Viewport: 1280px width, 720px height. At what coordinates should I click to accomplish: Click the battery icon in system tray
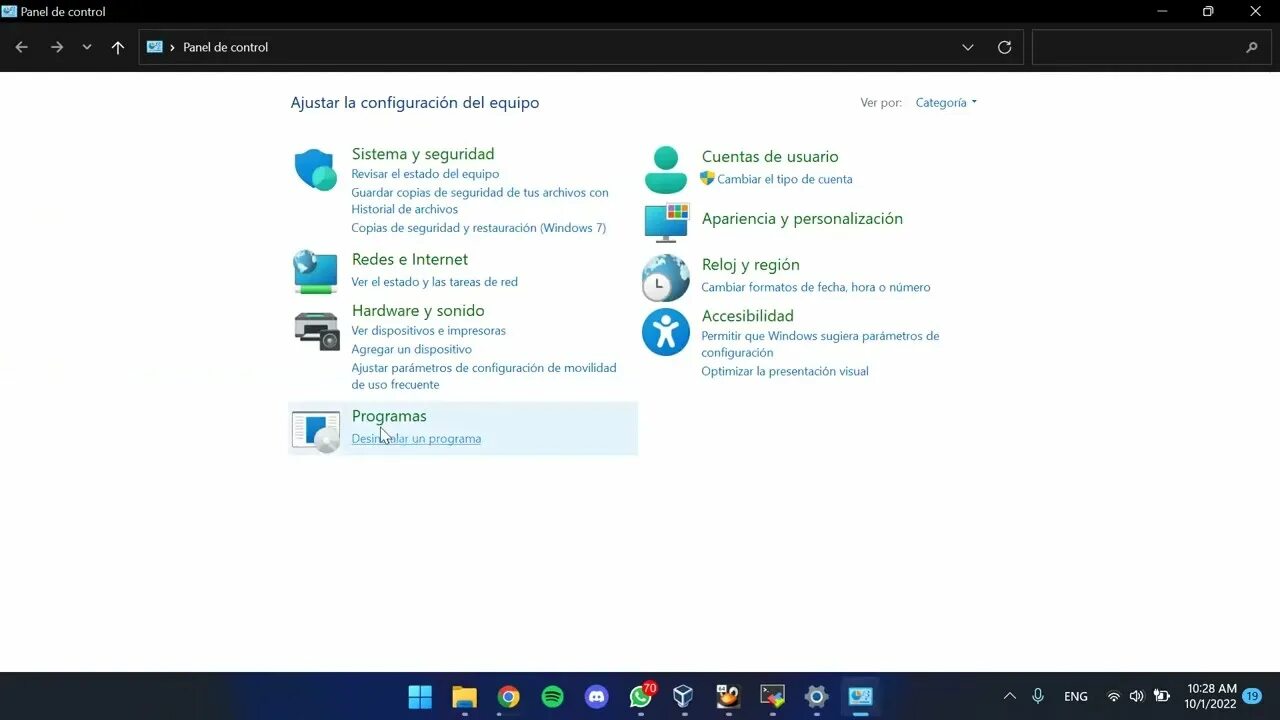click(x=1162, y=696)
